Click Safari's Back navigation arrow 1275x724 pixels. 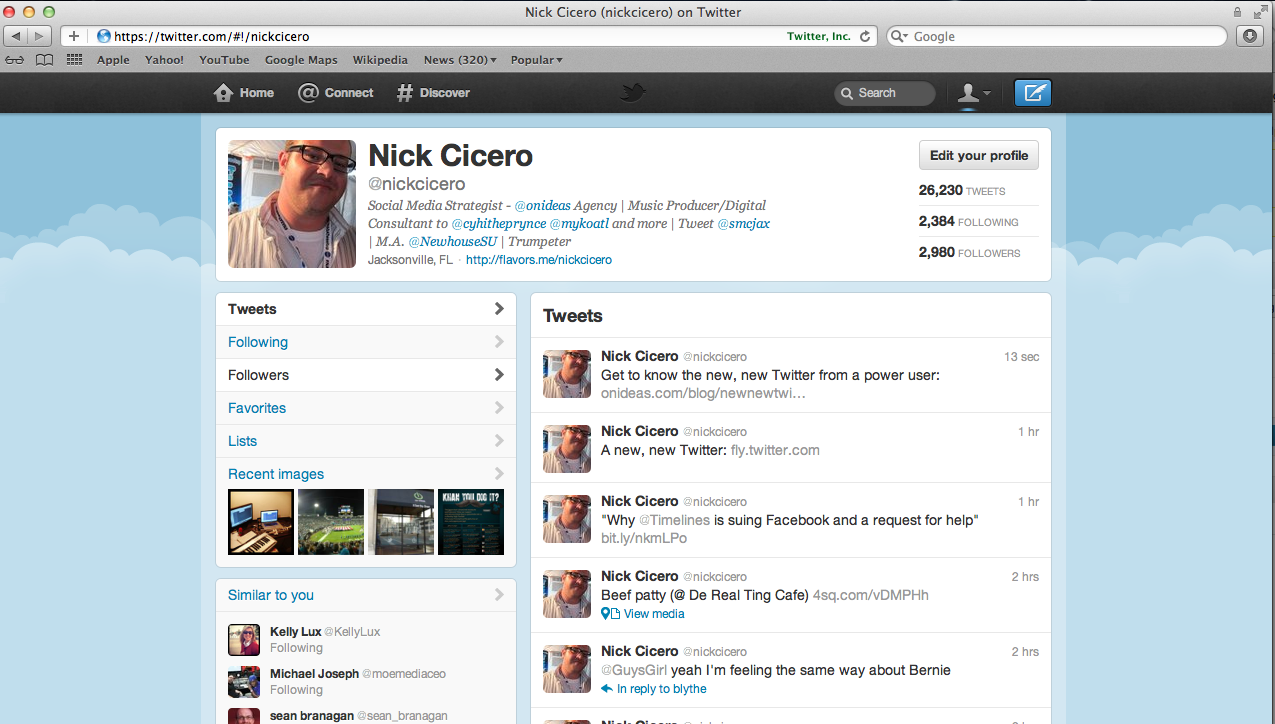(17, 36)
